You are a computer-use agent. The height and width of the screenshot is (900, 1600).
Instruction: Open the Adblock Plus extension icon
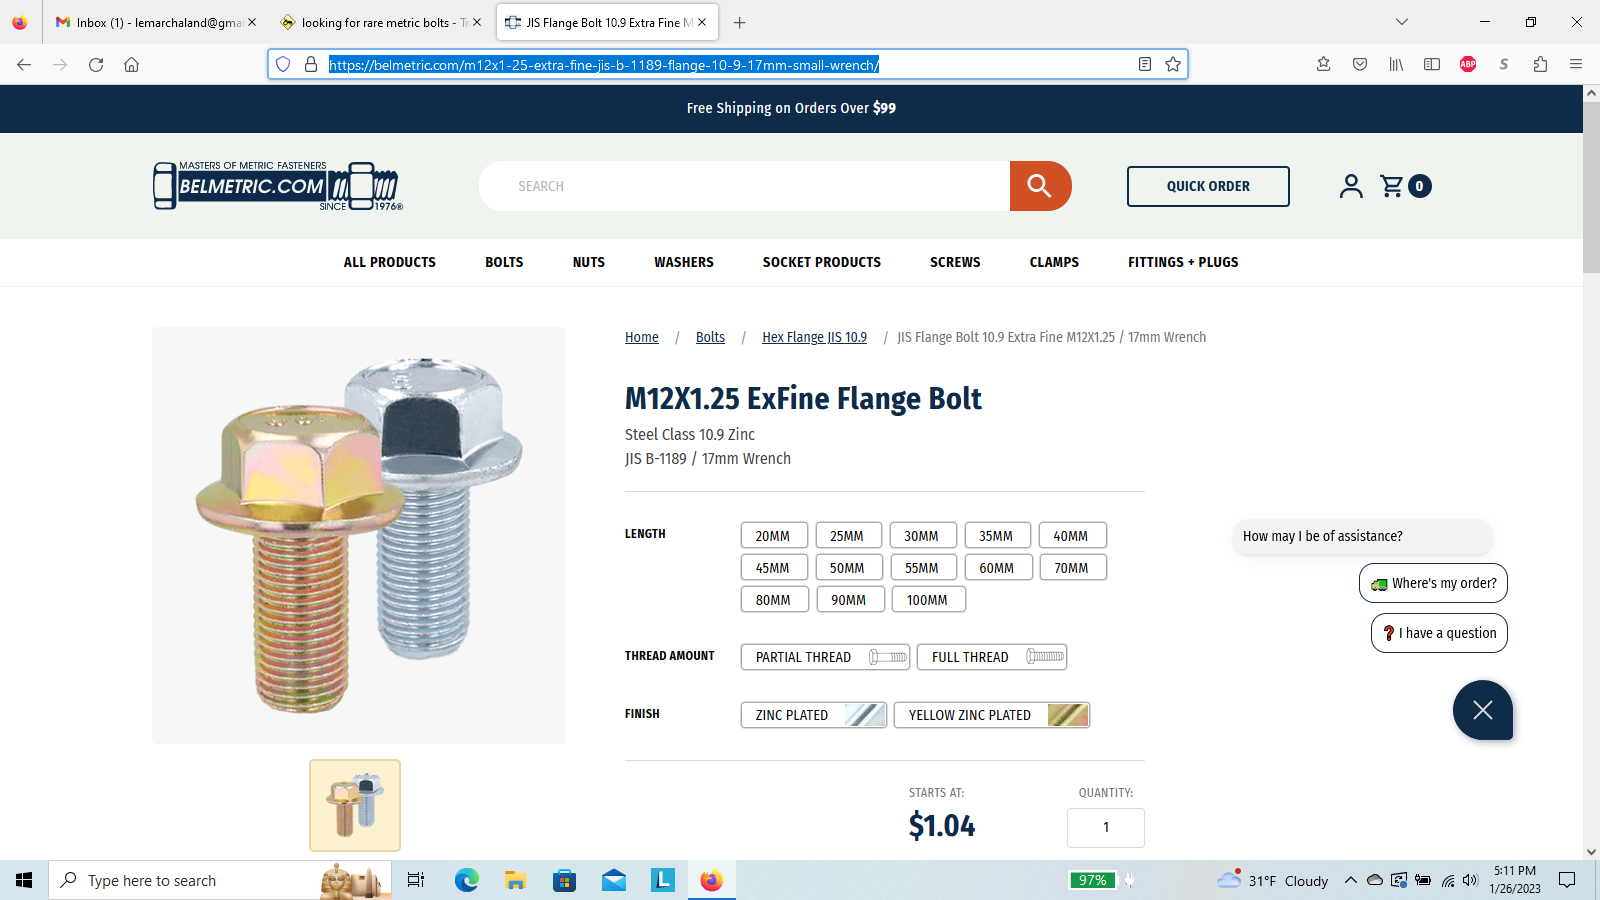[x=1468, y=64]
